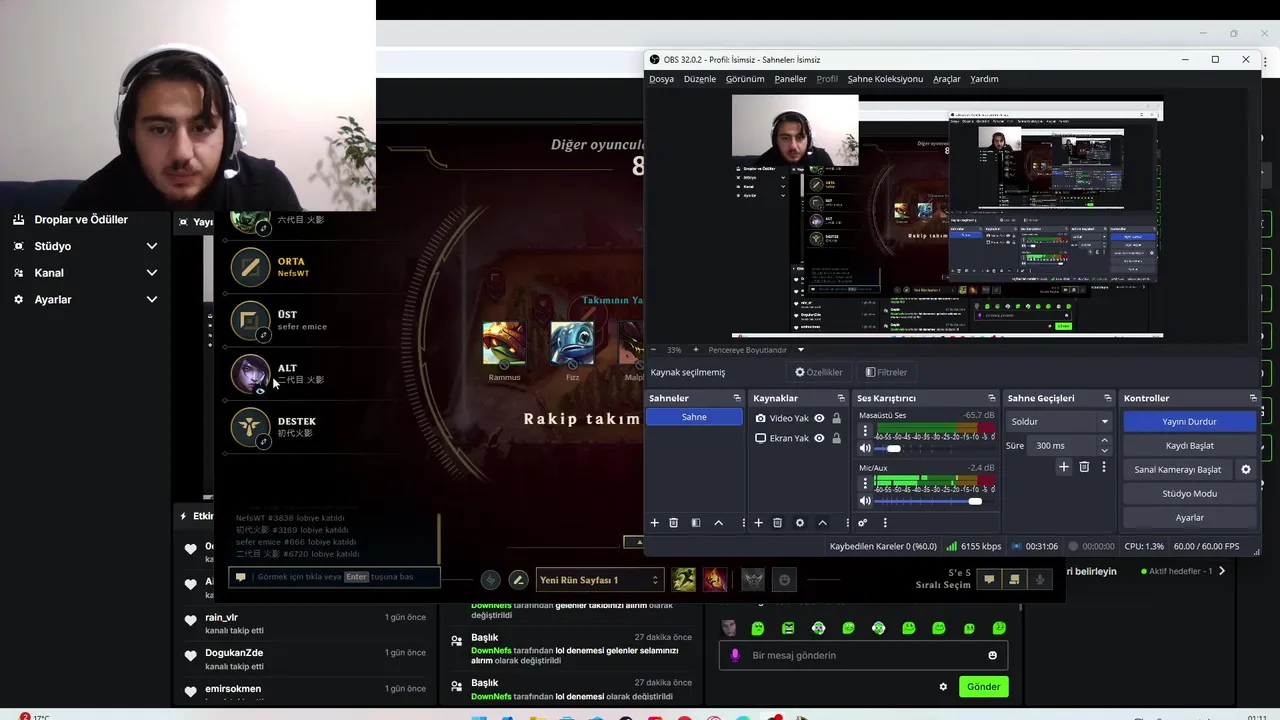
Task: Click Kaydı Başlat button
Action: pos(1189,446)
